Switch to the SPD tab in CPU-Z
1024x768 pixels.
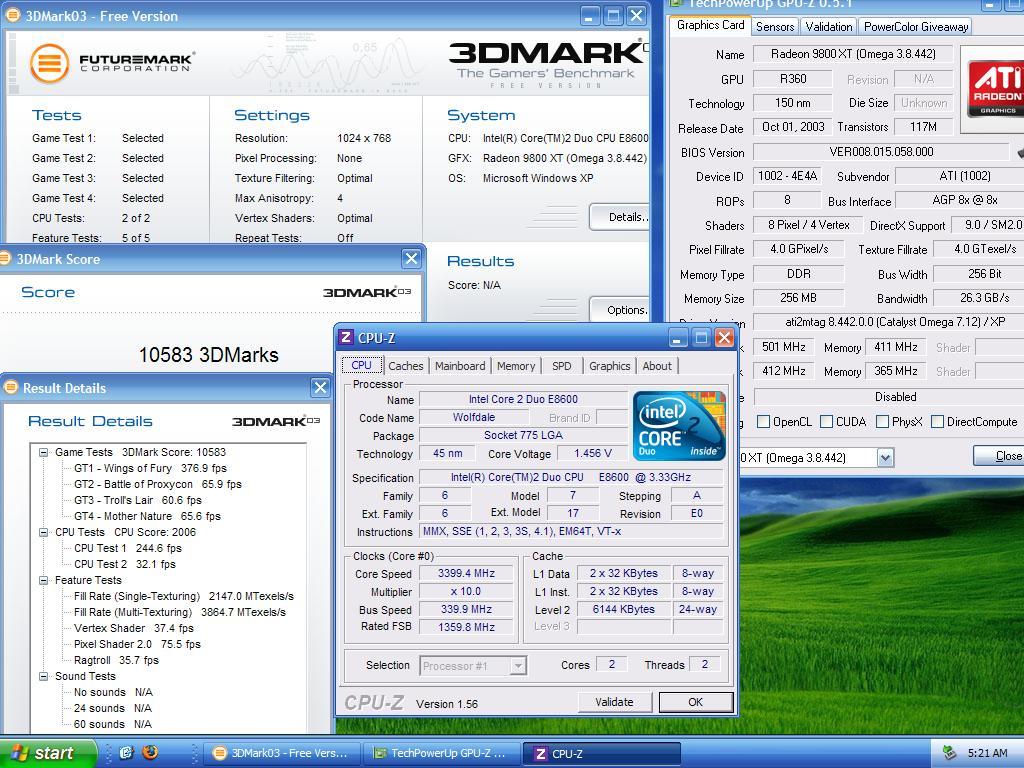pyautogui.click(x=562, y=366)
